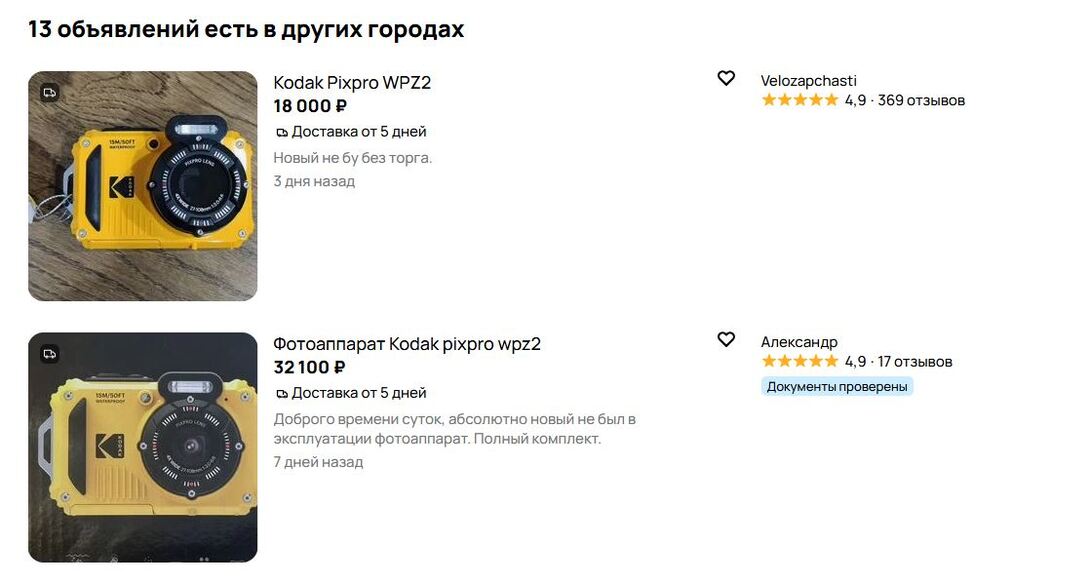
Task: Open the Kodak Pixpro WPZ2 listing title
Action: click(352, 83)
